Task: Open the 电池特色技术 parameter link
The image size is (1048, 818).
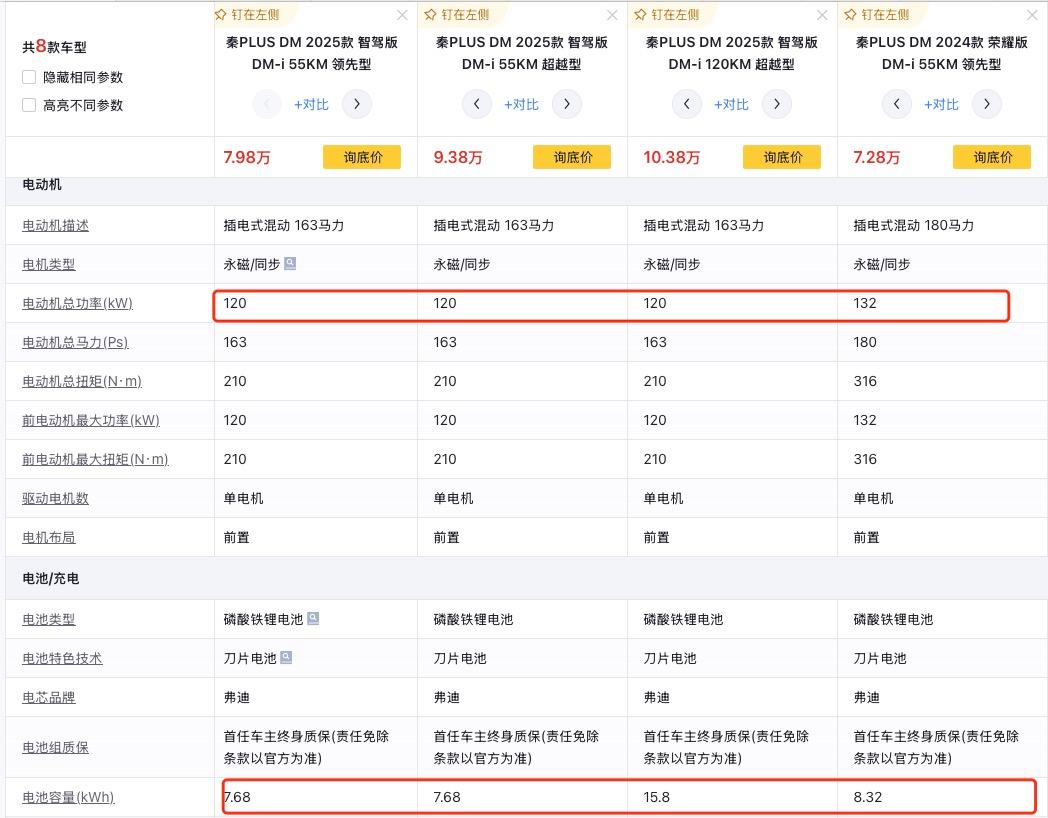Action: pyautogui.click(x=62, y=658)
